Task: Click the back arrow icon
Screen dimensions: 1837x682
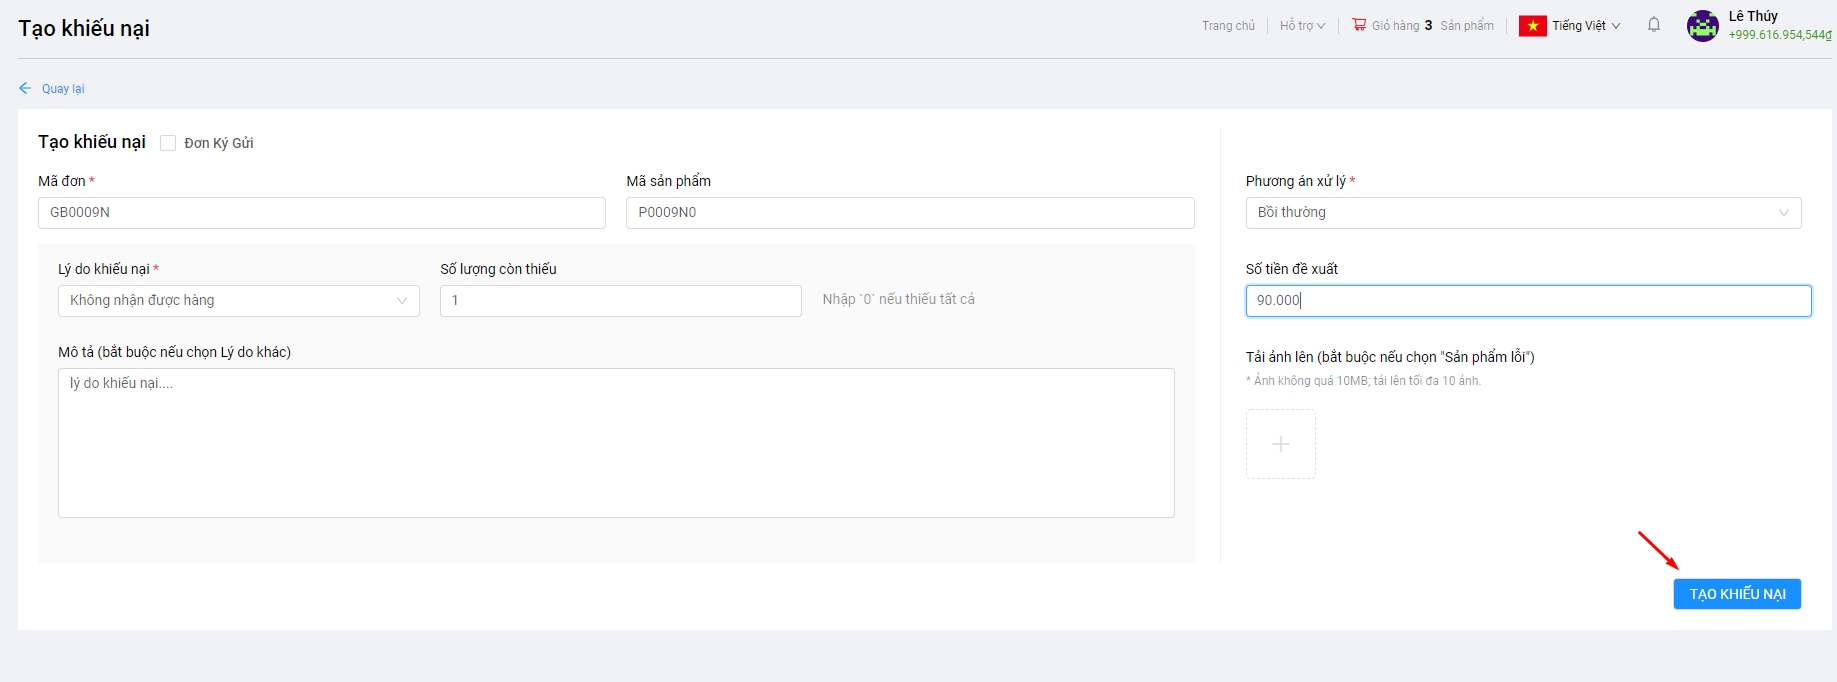Action: coord(25,88)
